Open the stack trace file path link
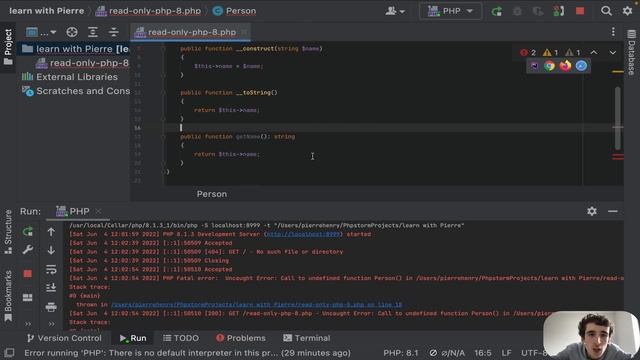This screenshot has width=640, height=360. point(256,304)
